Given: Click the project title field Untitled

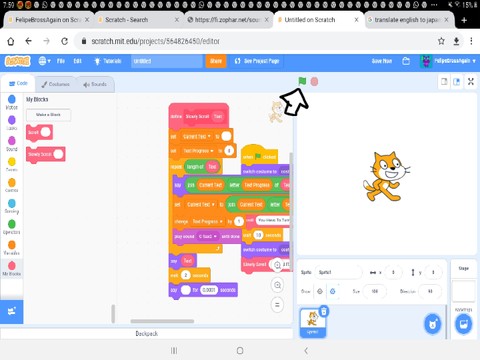Looking at the screenshot, I should tap(167, 61).
